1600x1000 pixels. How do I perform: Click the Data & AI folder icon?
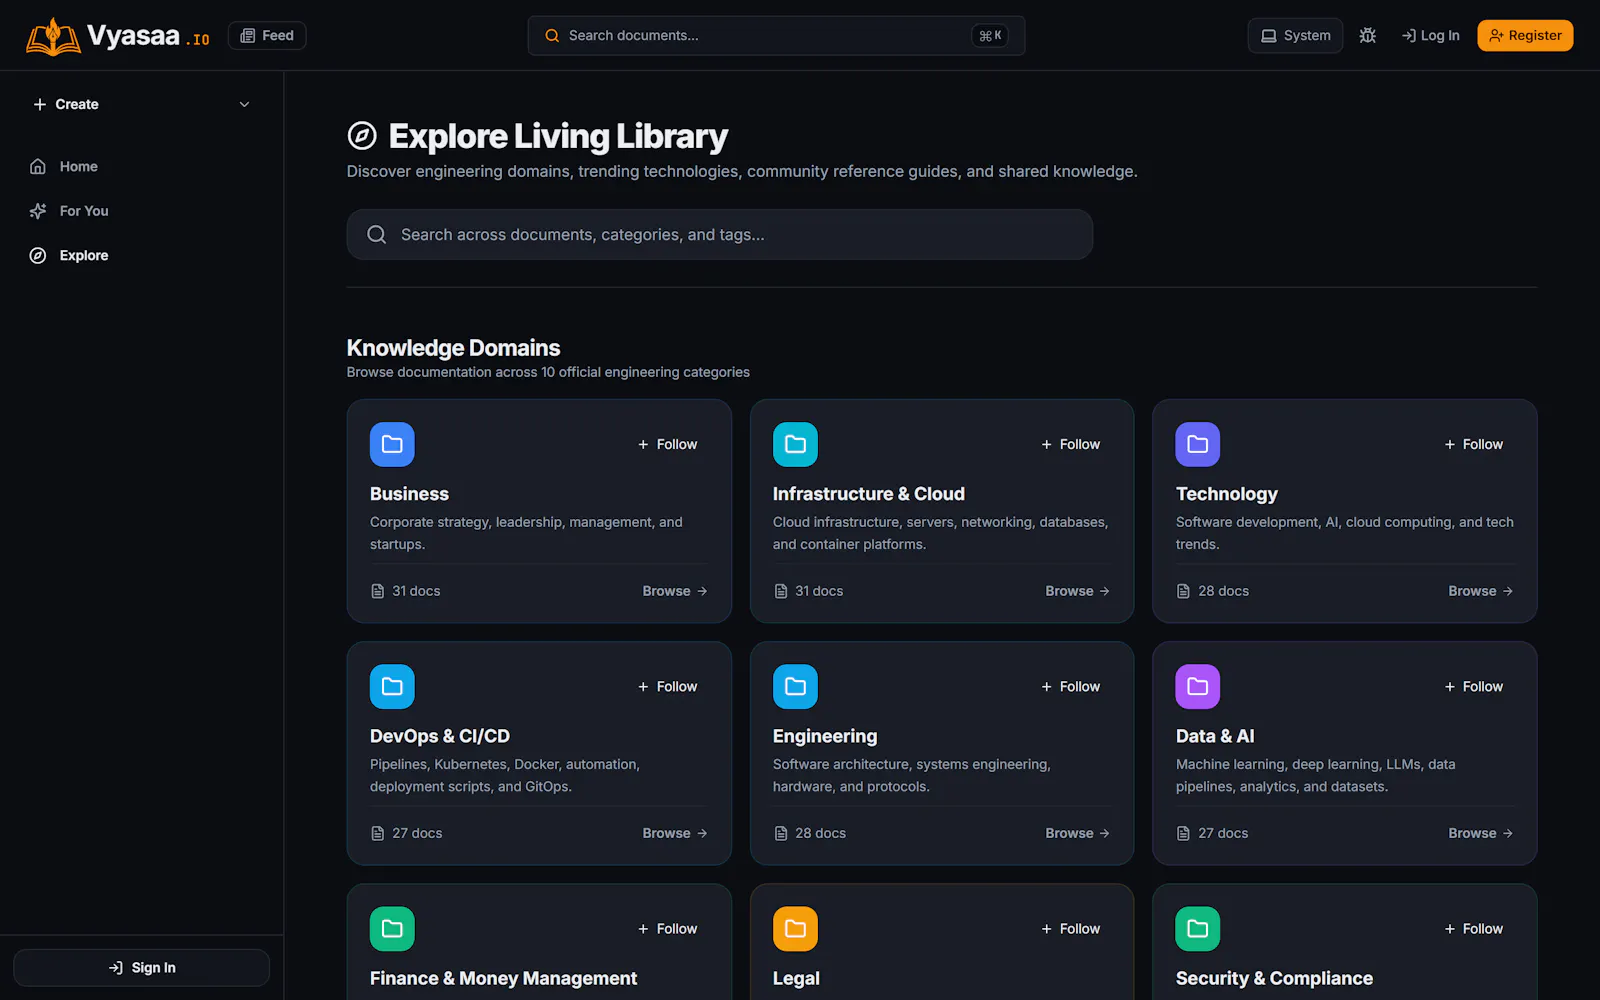(x=1198, y=686)
